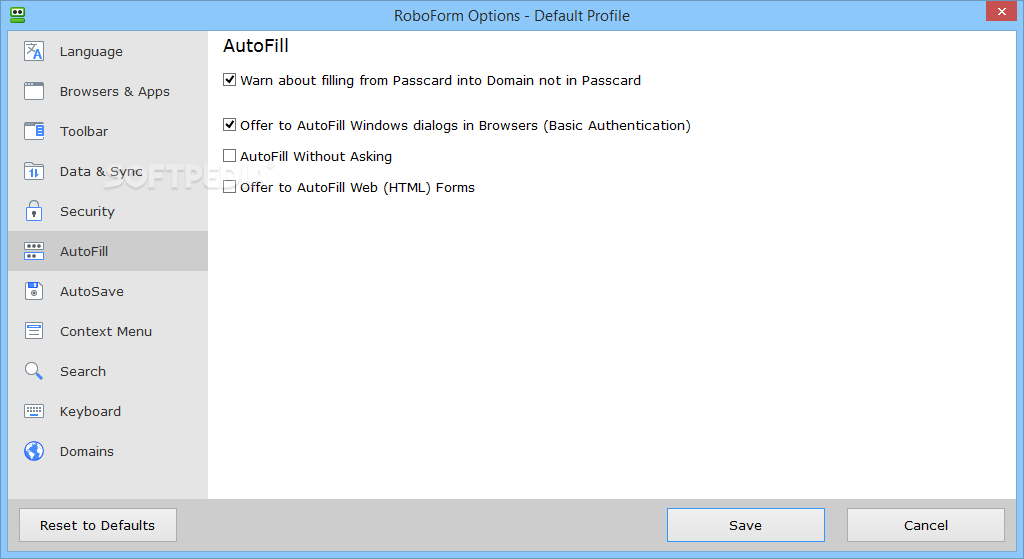Enable AutoFill Without Asking checkbox
Image resolution: width=1024 pixels, height=559 pixels.
229,155
